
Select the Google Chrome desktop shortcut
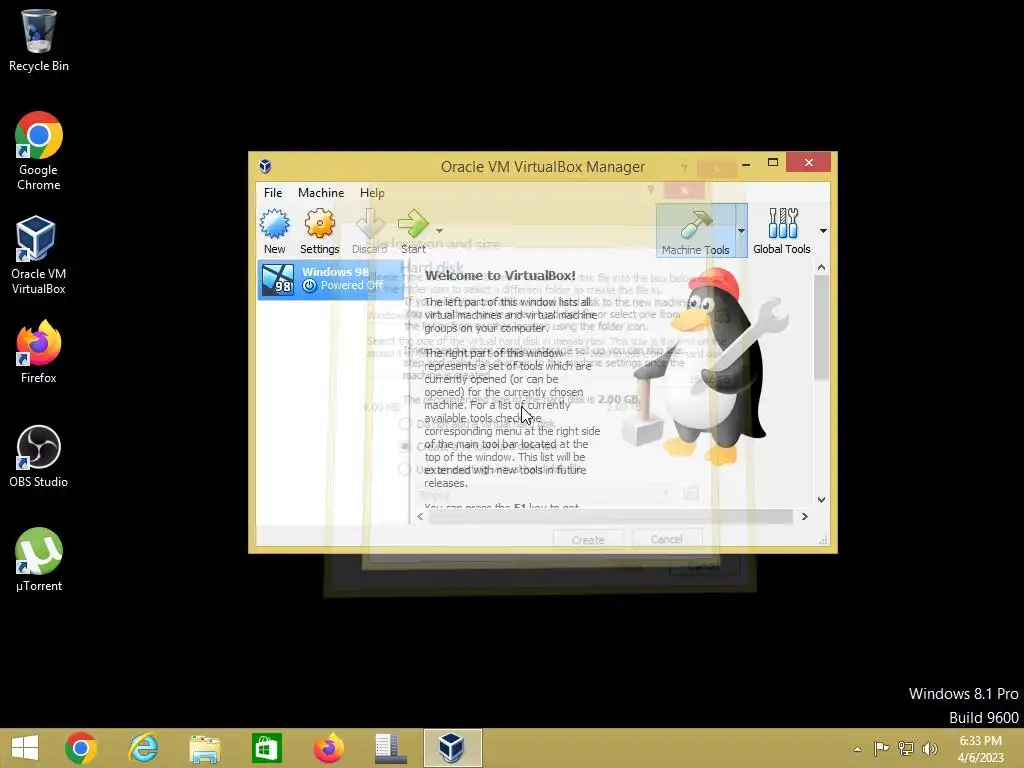(x=39, y=152)
